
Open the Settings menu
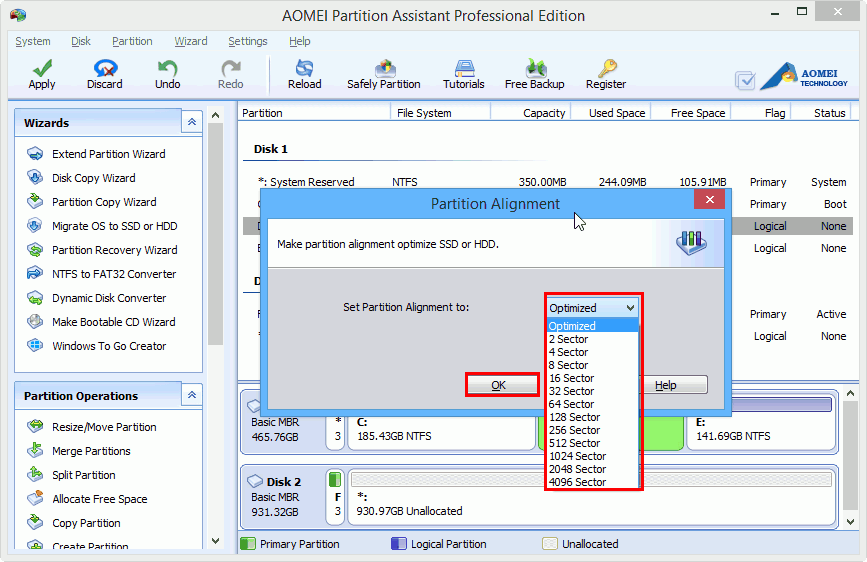(x=248, y=41)
